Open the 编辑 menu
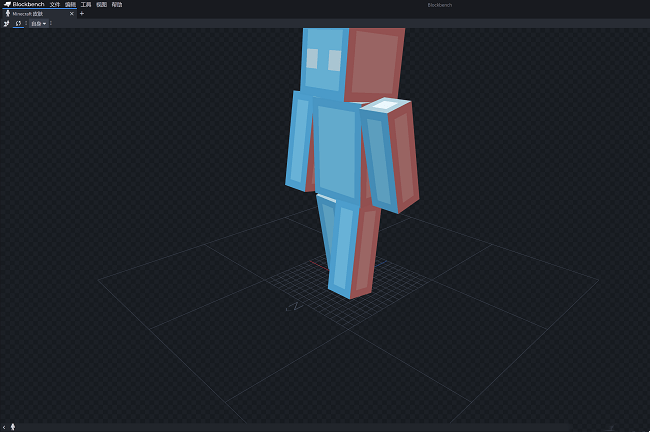The image size is (650, 432). (70, 4)
